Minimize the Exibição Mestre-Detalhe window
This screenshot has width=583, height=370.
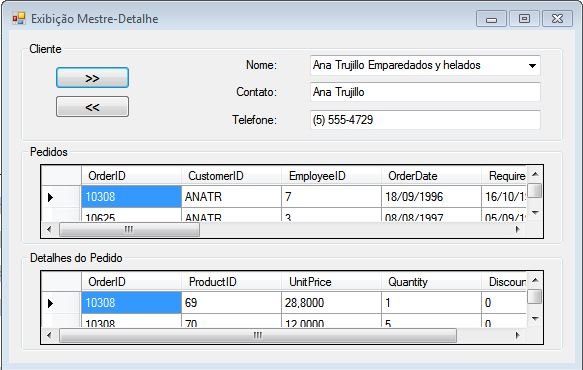click(x=491, y=19)
